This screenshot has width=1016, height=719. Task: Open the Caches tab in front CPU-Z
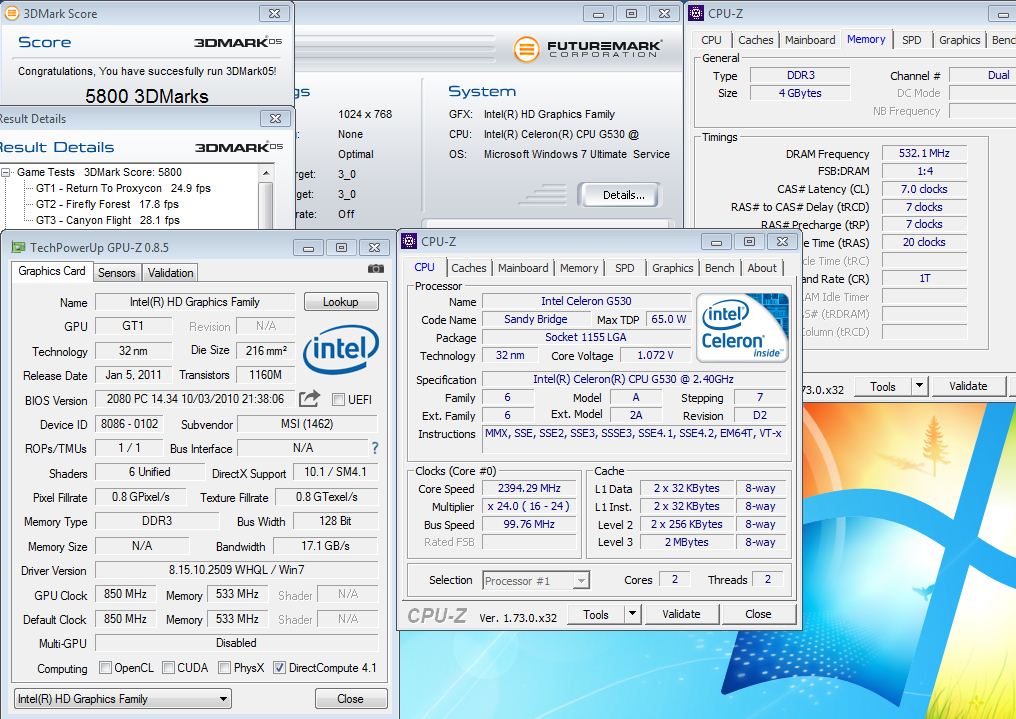point(468,268)
